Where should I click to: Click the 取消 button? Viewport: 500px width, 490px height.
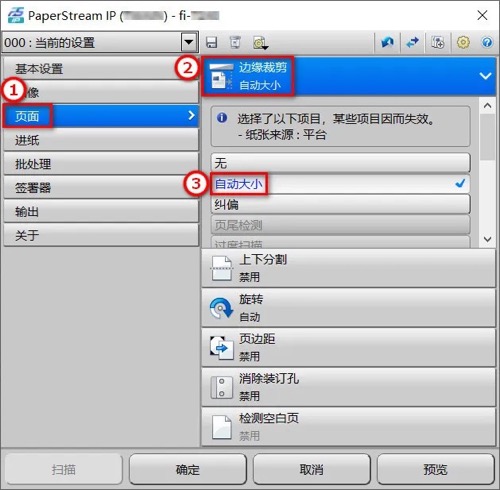312,470
